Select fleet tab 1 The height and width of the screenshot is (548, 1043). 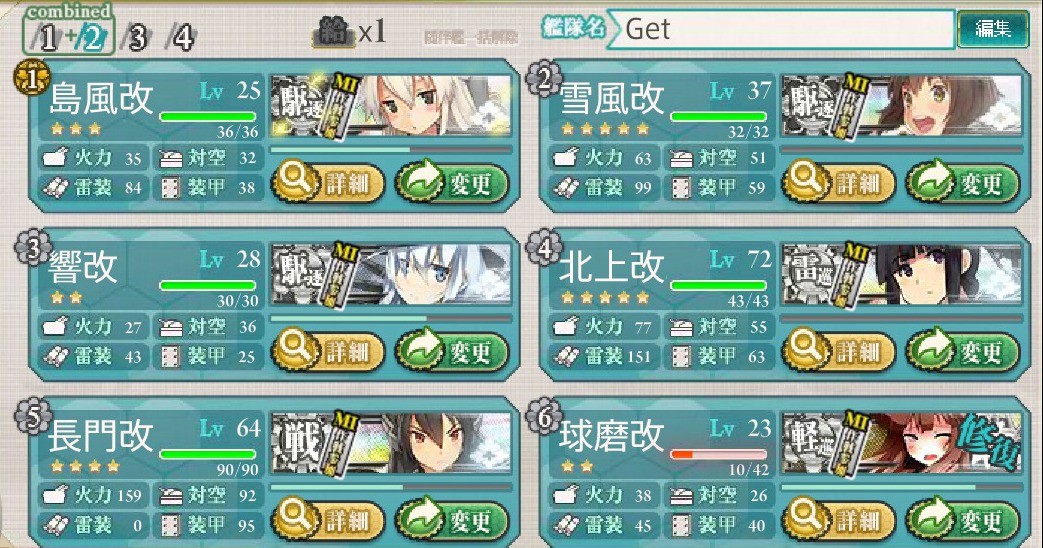point(47,39)
